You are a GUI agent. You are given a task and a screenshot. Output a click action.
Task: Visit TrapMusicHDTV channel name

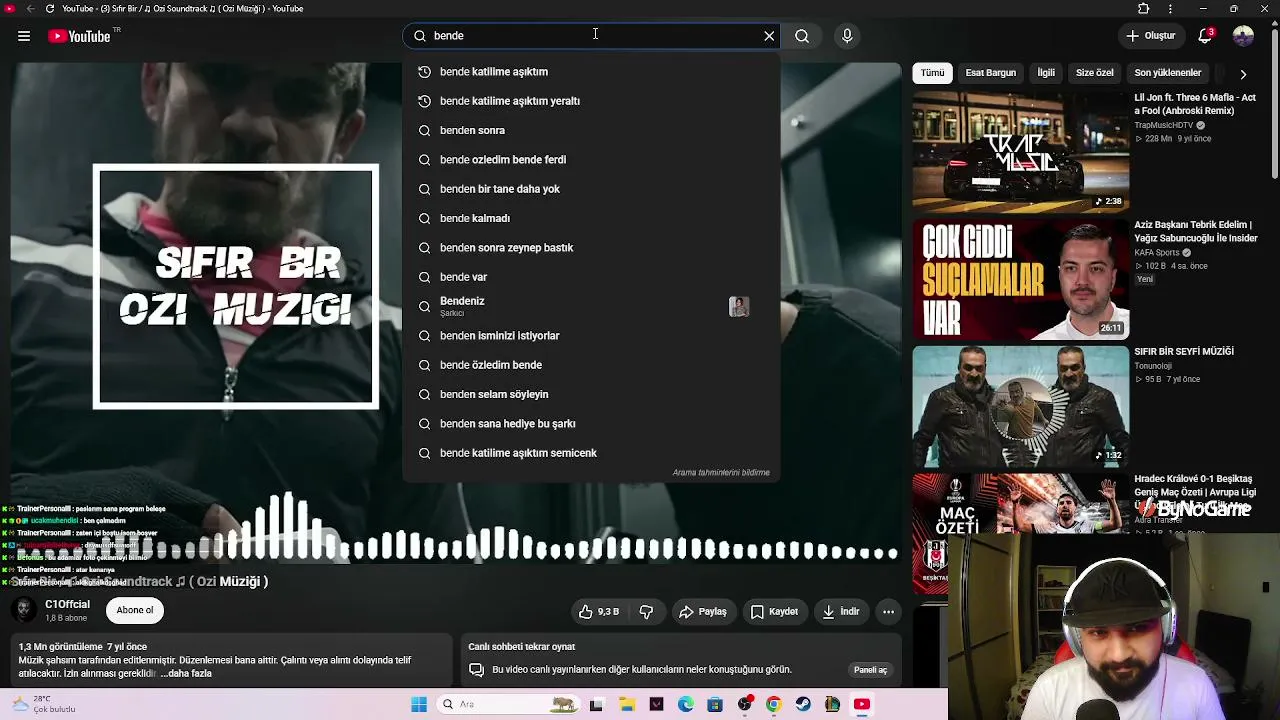click(1164, 126)
